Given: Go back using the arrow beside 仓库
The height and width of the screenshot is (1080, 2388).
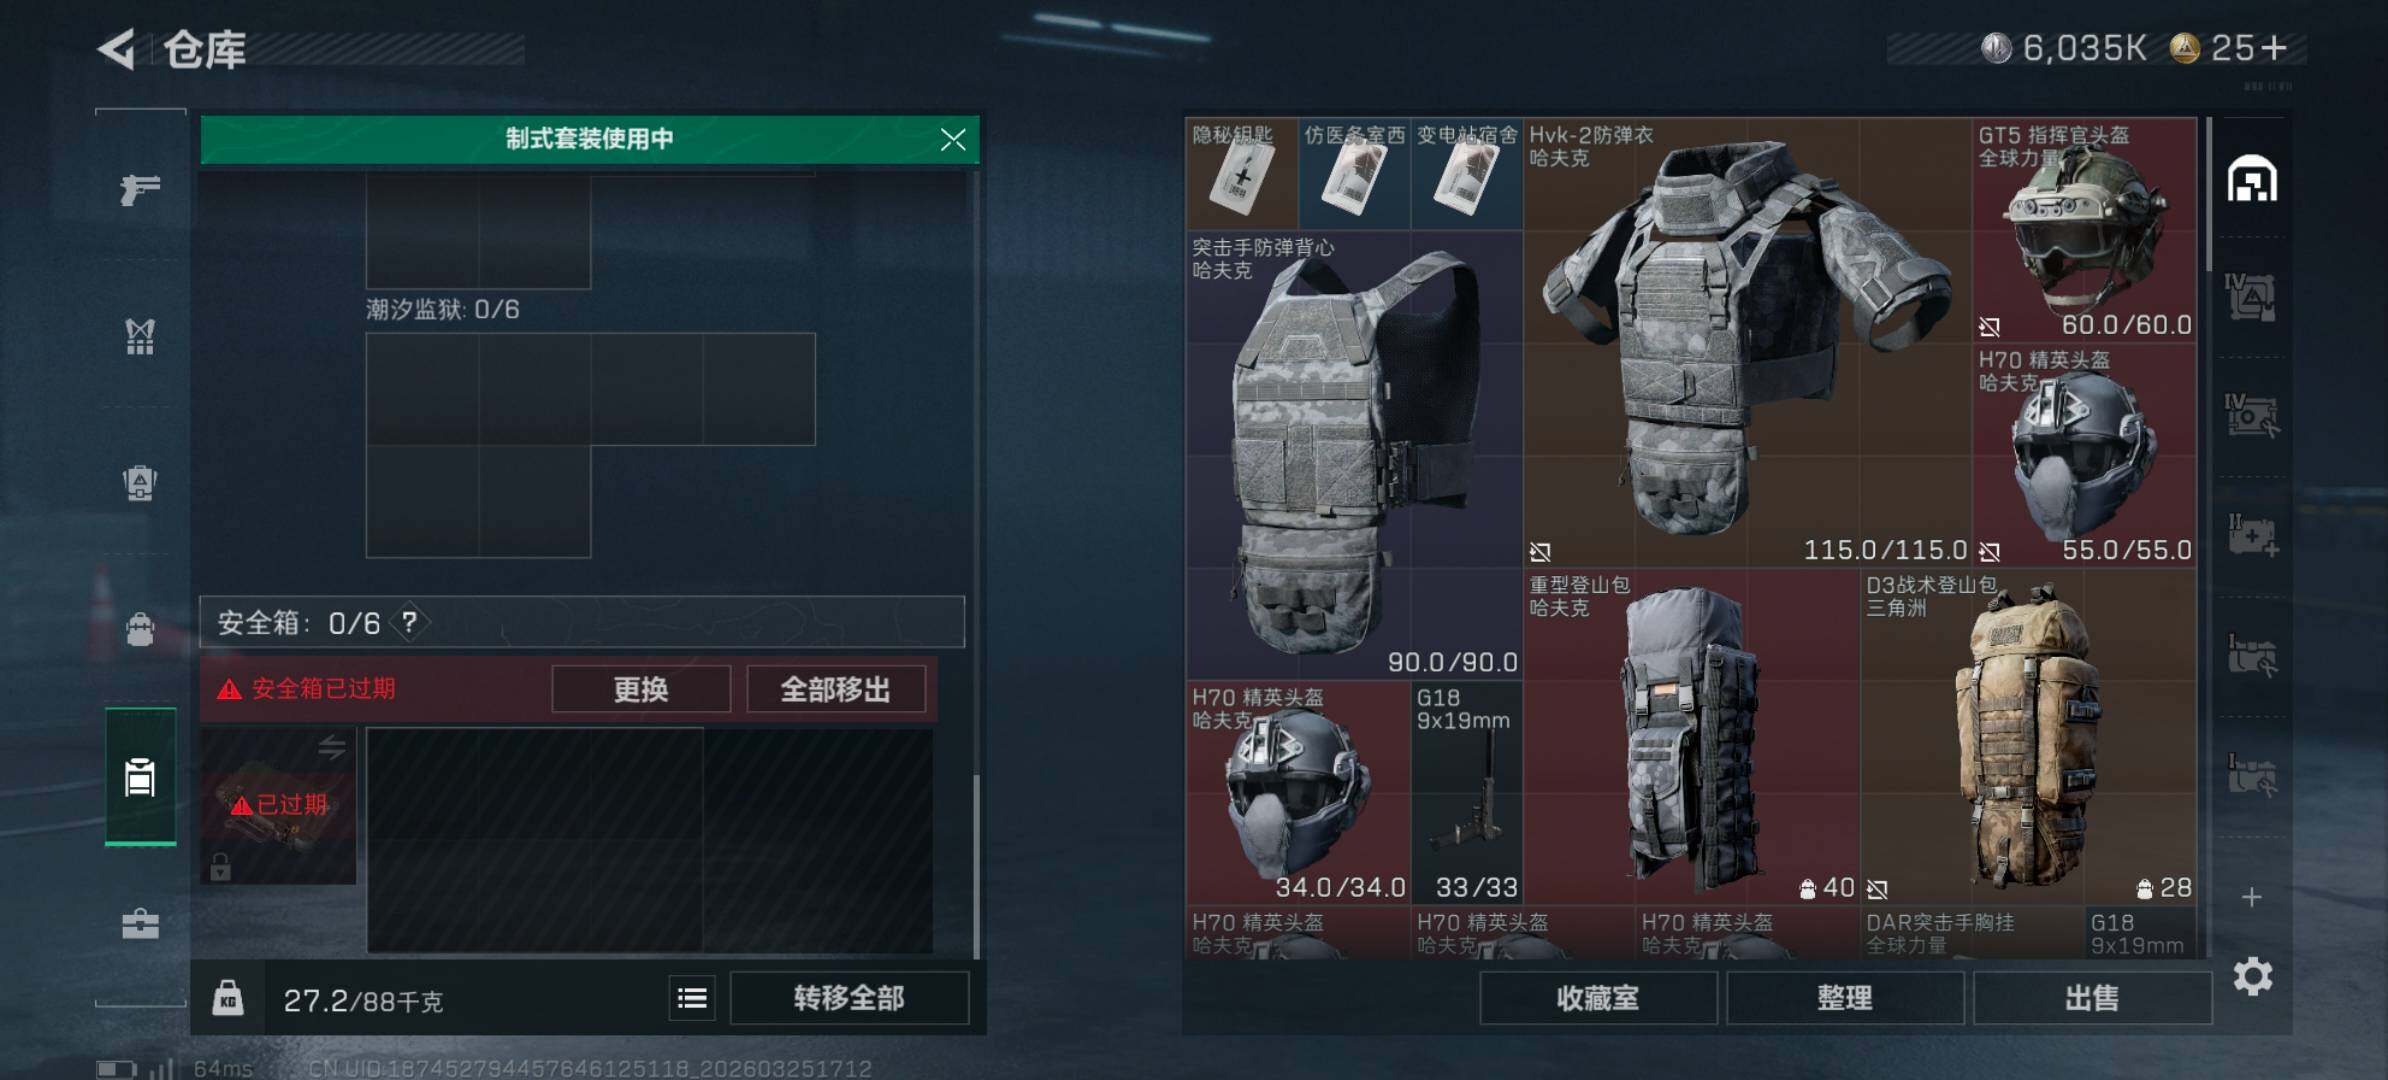Looking at the screenshot, I should point(117,49).
